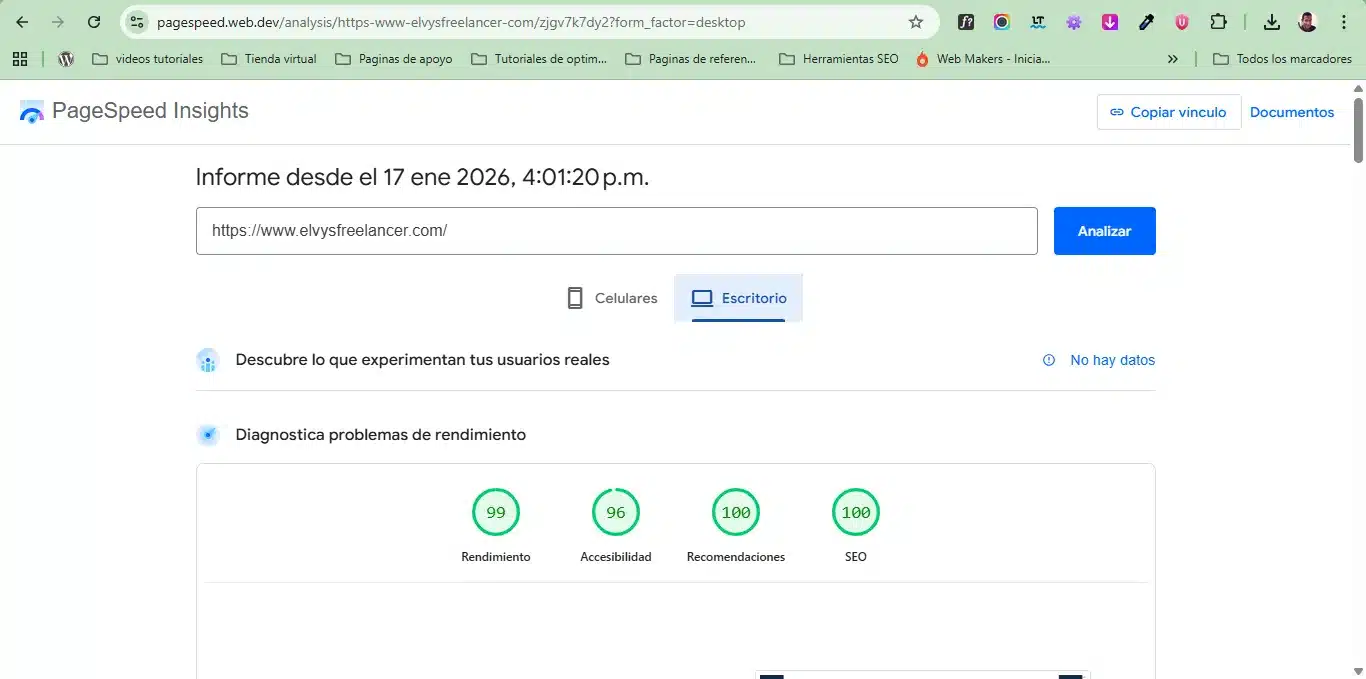Click the Rendimiento score circle showing 99
This screenshot has height=679, width=1366.
[x=496, y=512]
